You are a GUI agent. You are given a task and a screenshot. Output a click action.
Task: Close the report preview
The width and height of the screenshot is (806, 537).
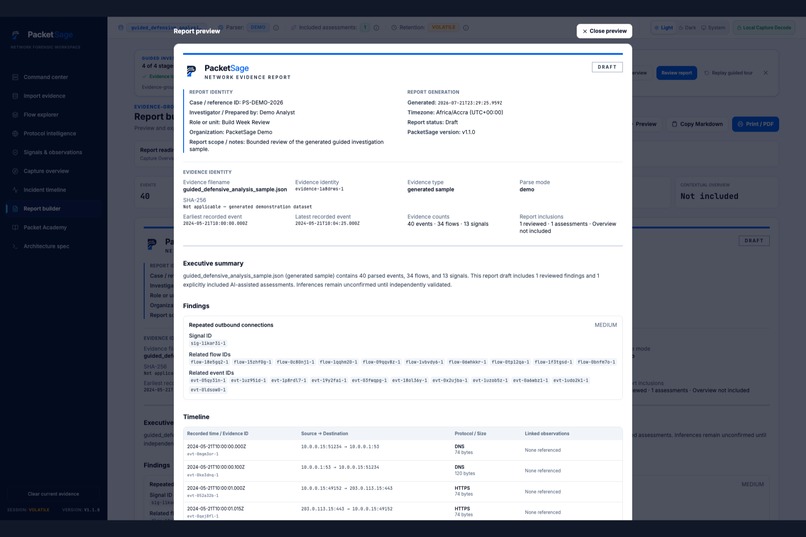click(x=604, y=31)
